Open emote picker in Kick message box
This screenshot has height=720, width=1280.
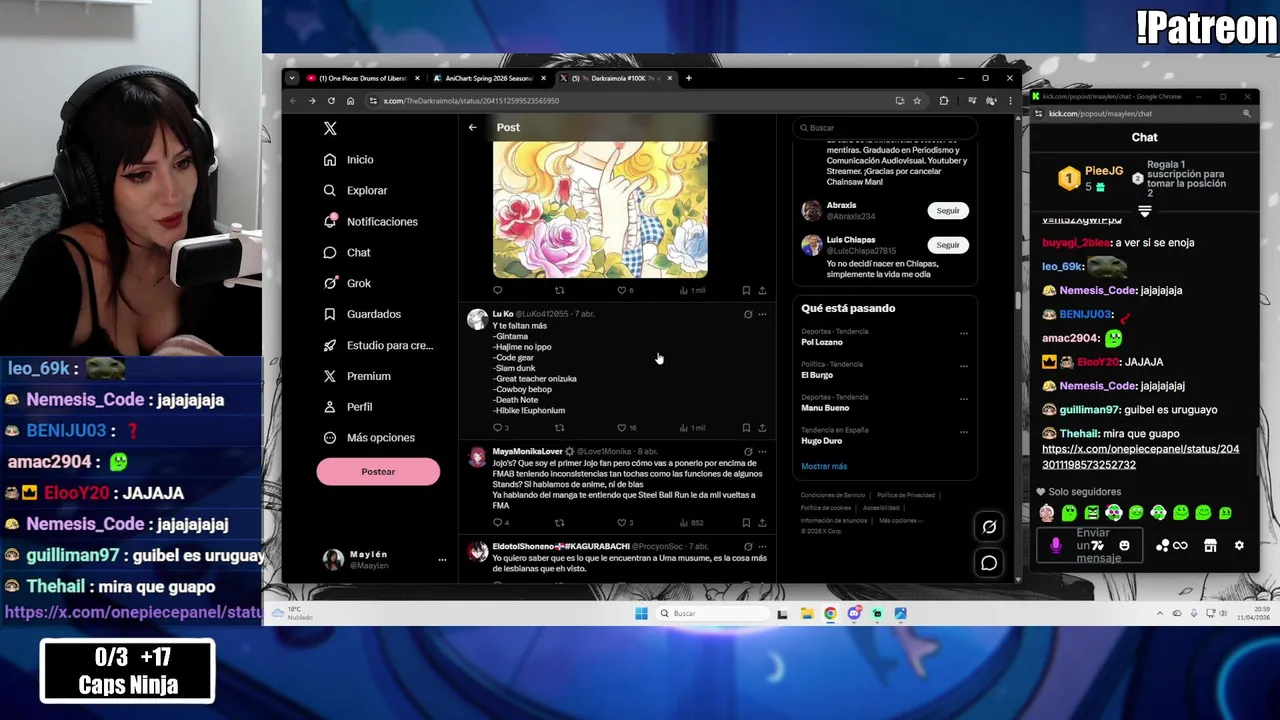[1124, 545]
